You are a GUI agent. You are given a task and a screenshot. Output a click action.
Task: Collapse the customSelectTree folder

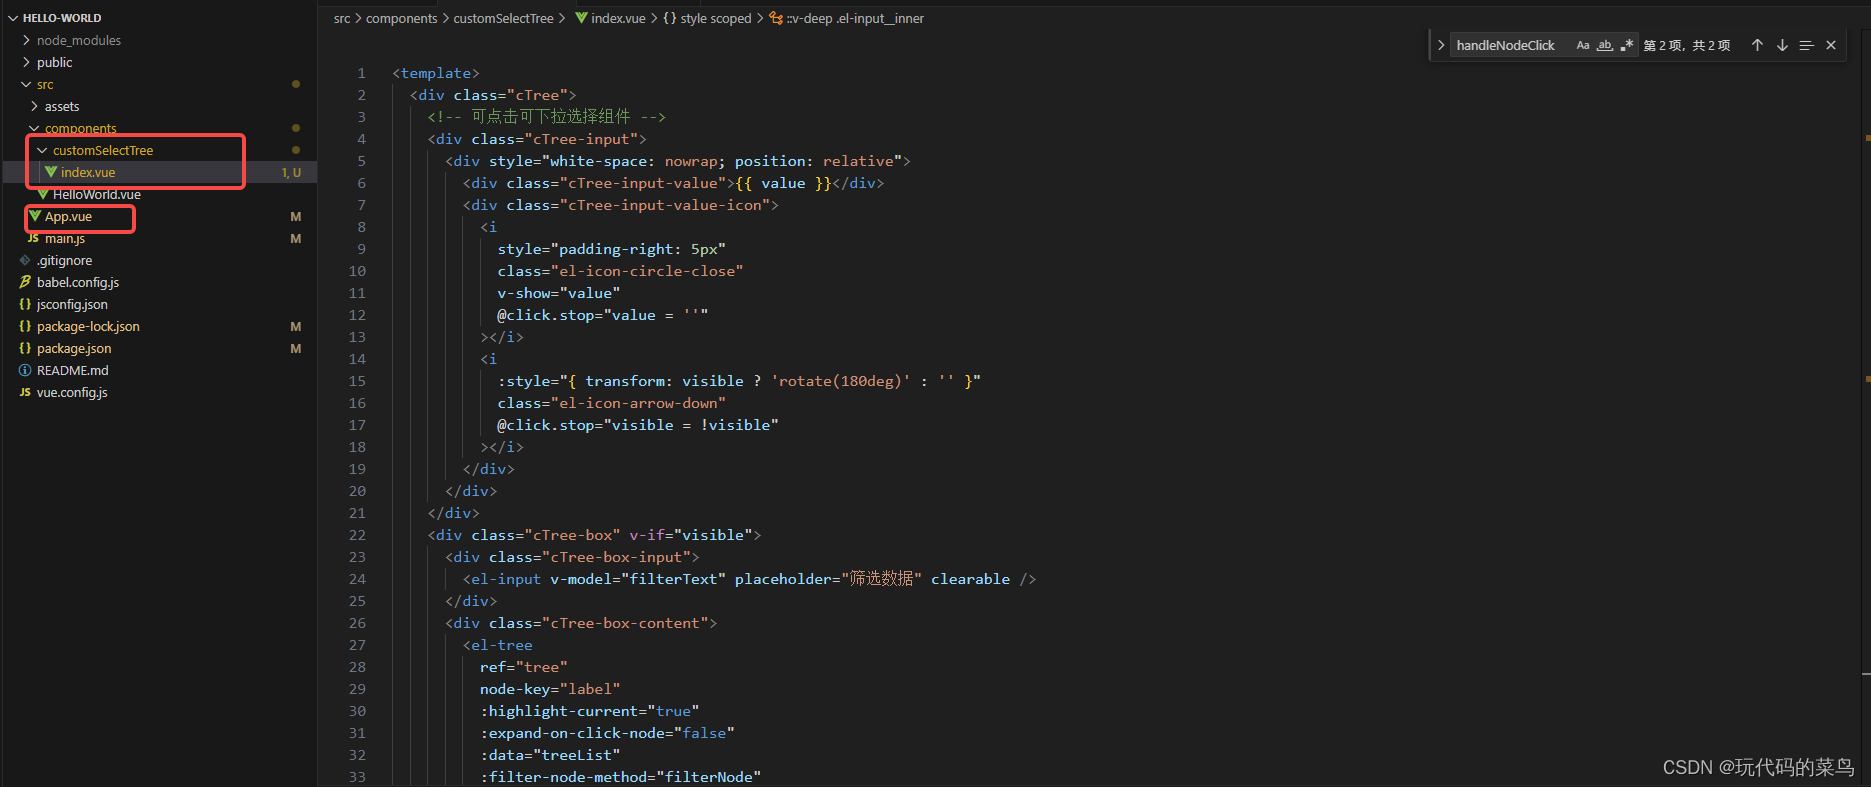point(42,150)
